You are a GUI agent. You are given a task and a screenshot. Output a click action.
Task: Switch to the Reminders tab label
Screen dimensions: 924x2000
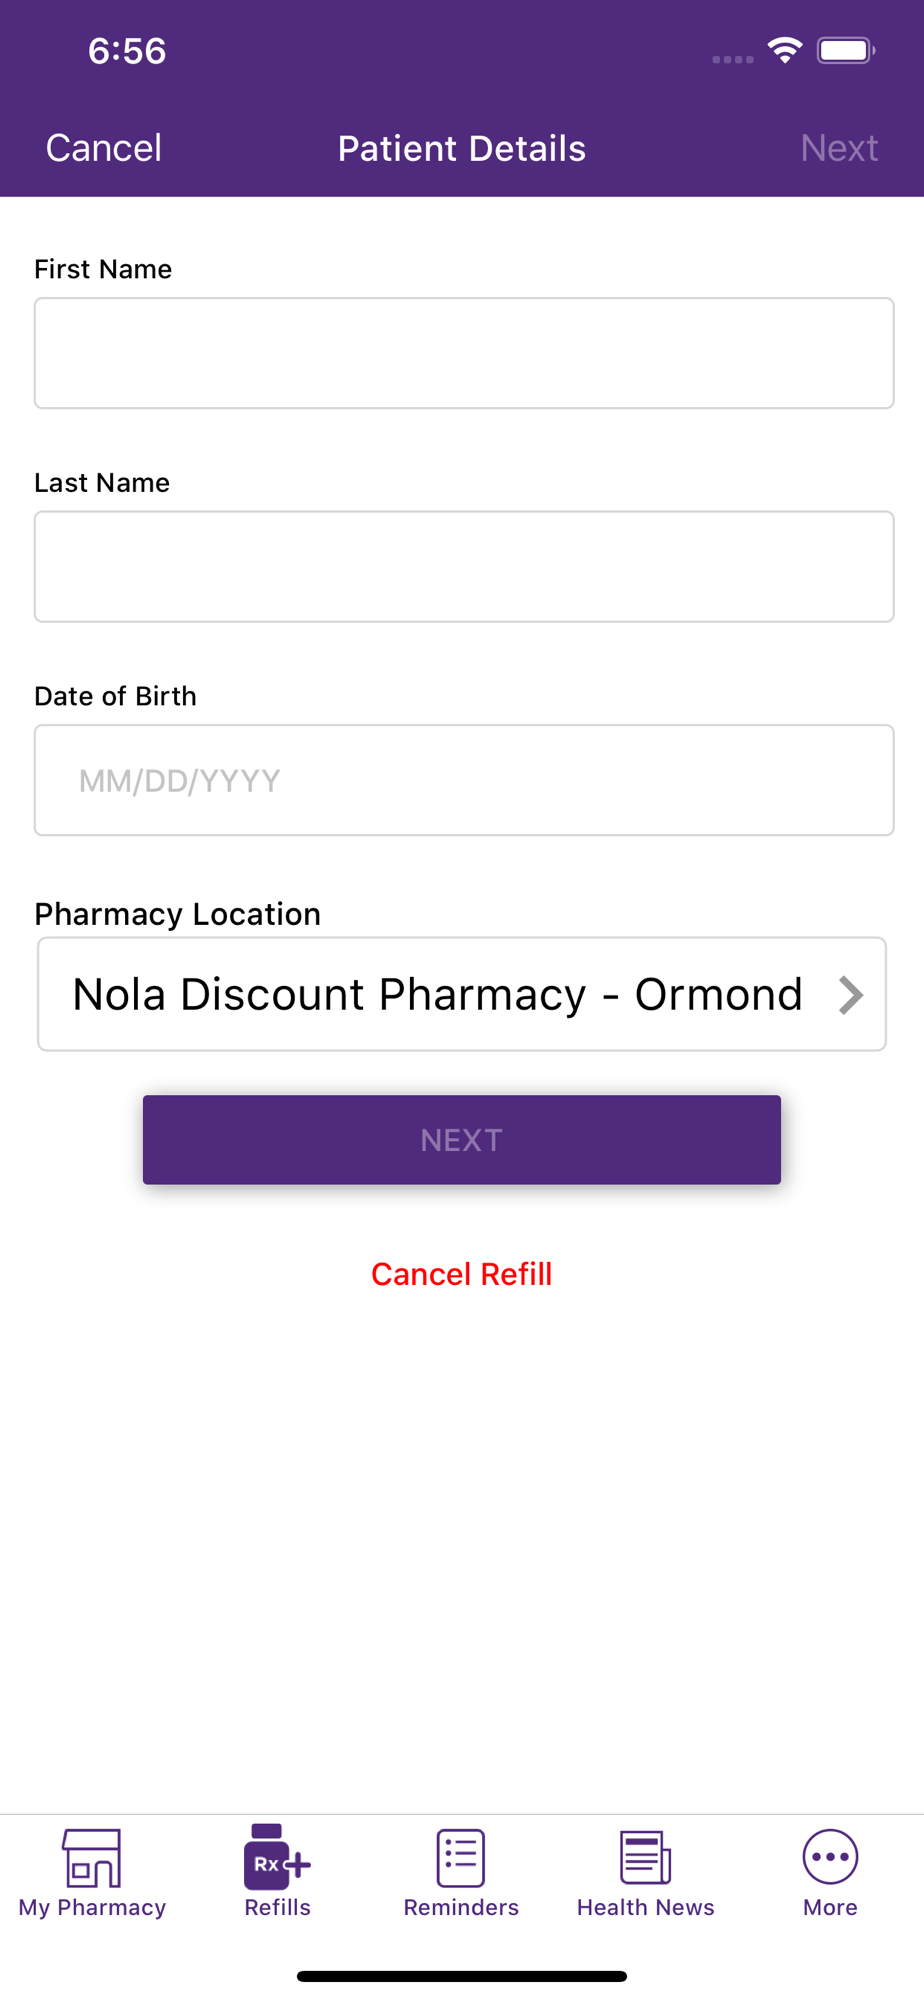click(461, 1907)
